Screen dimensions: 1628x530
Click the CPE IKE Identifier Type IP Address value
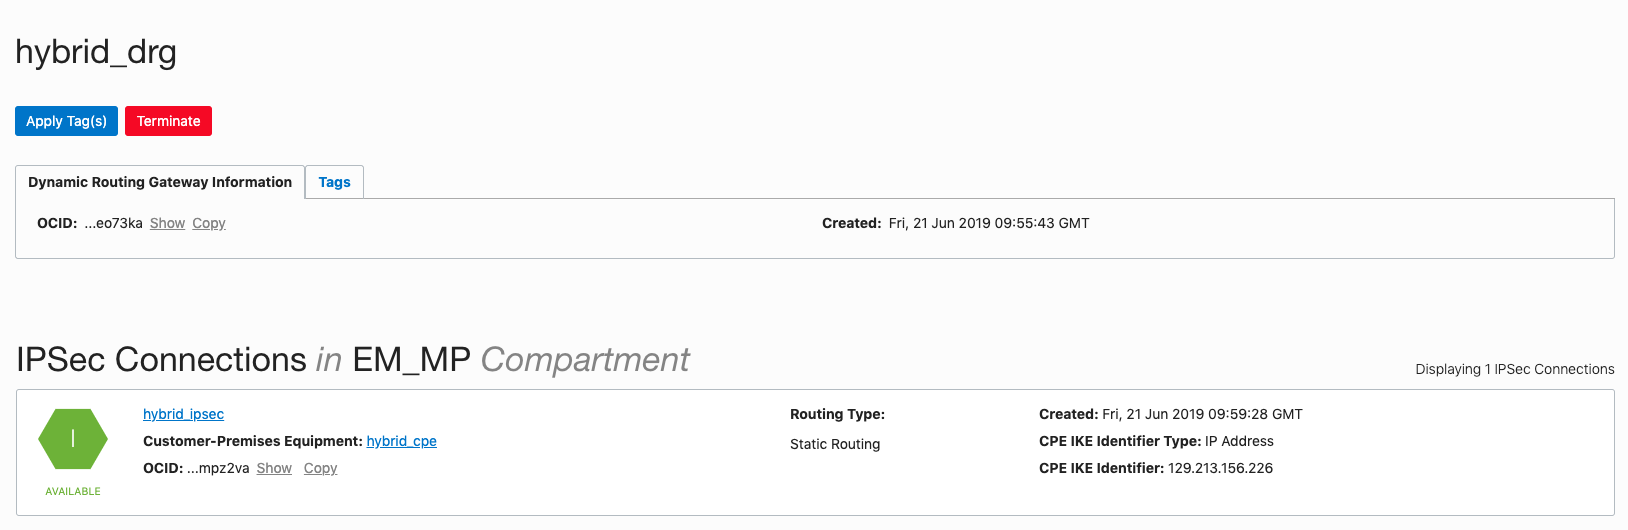click(x=1239, y=441)
